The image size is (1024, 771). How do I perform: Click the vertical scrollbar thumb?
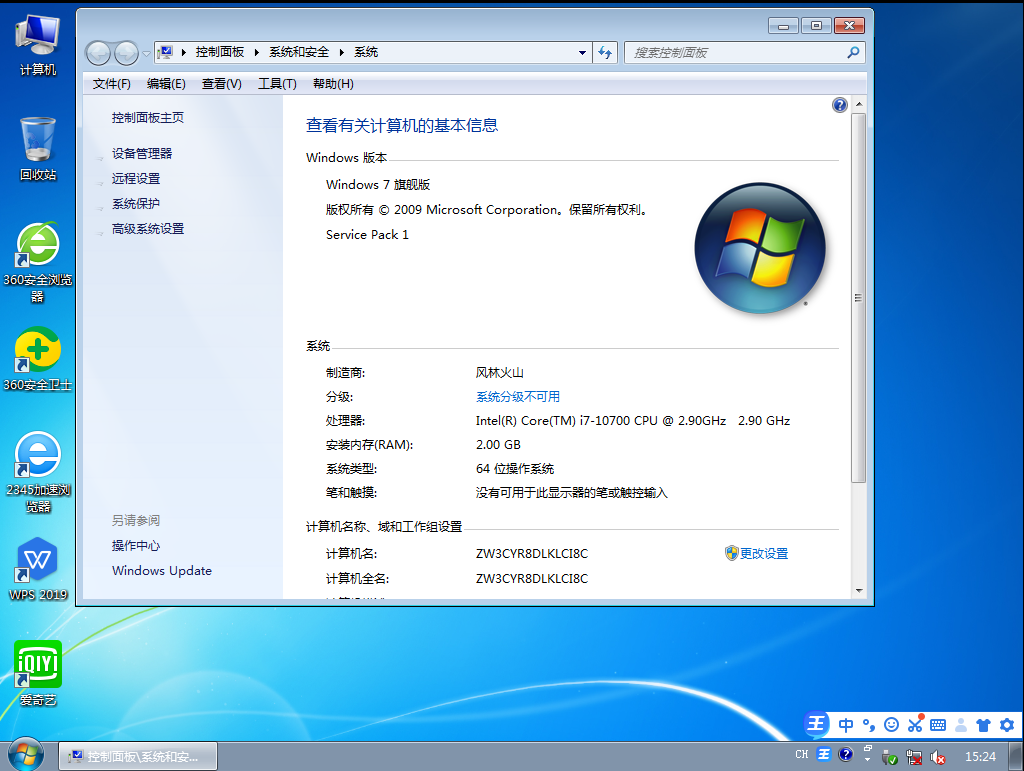[858, 298]
